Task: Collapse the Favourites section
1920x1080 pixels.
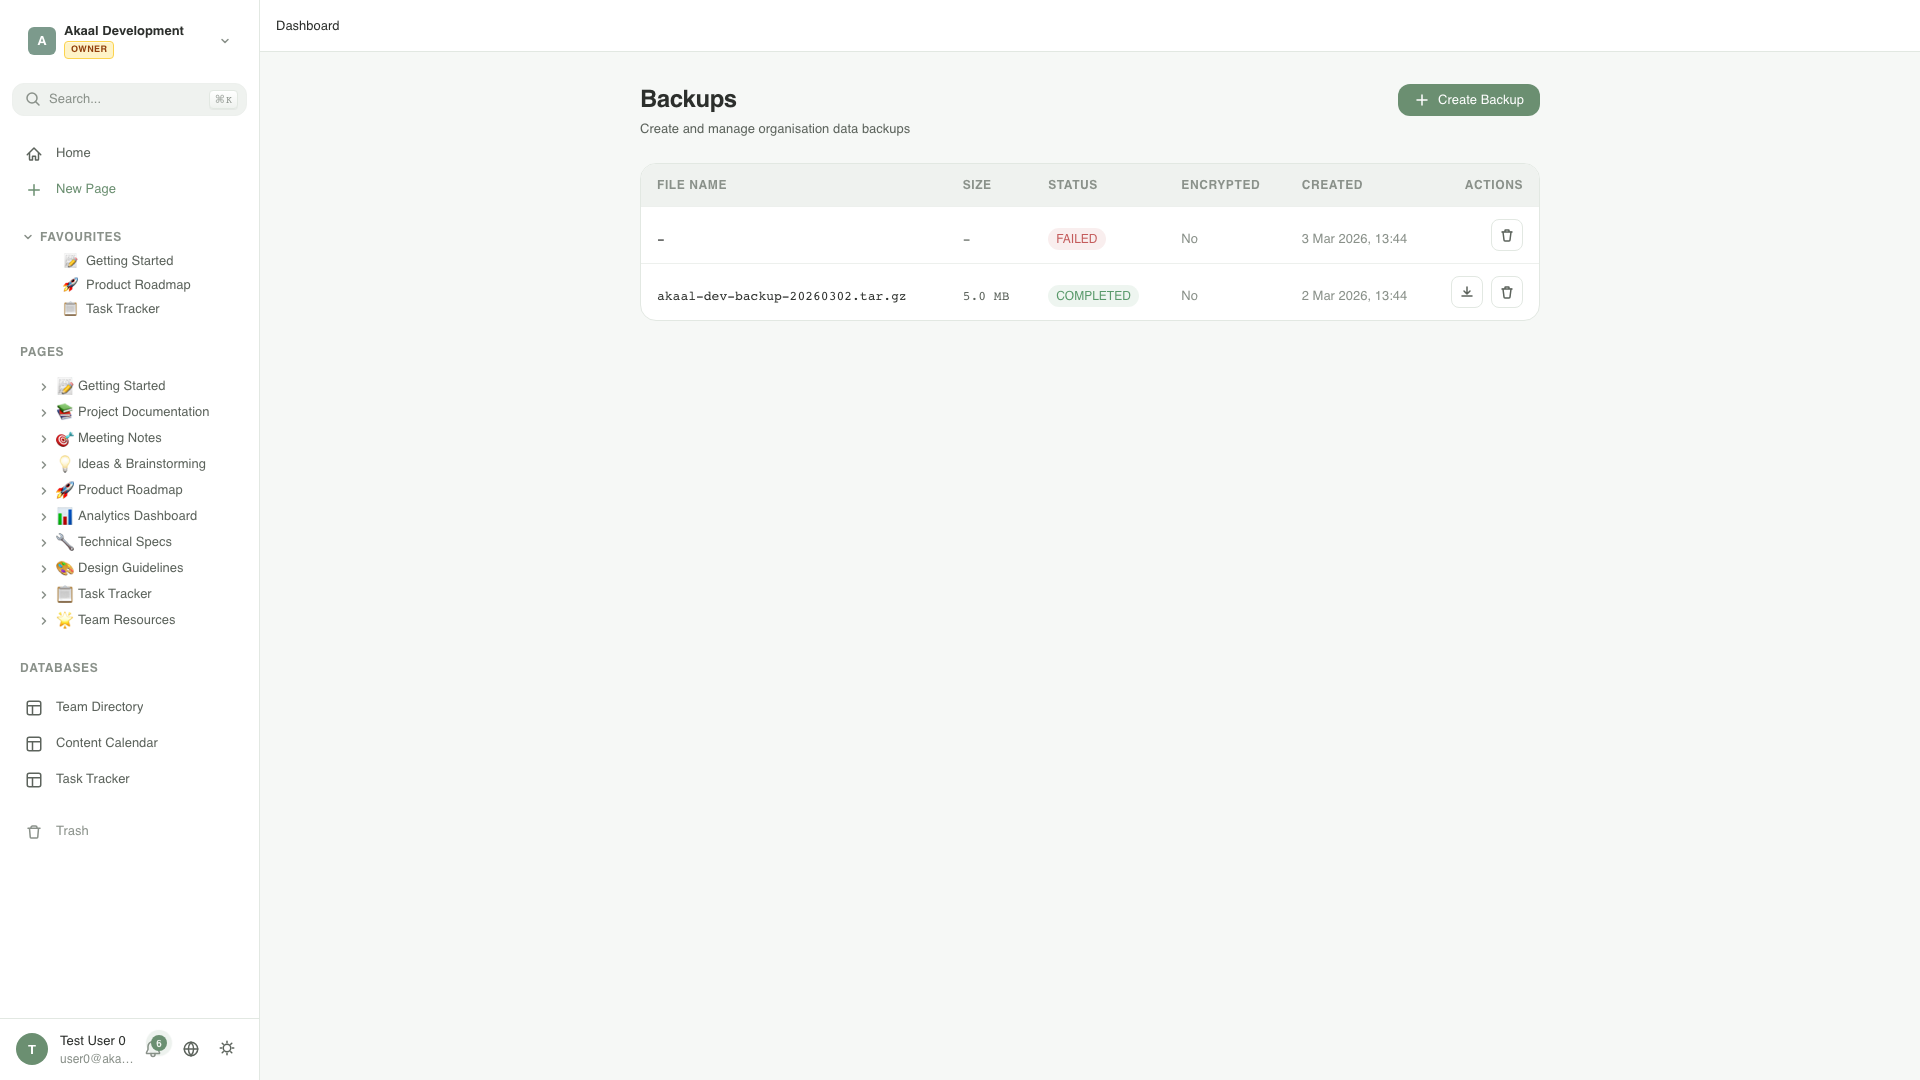Action: tap(28, 237)
